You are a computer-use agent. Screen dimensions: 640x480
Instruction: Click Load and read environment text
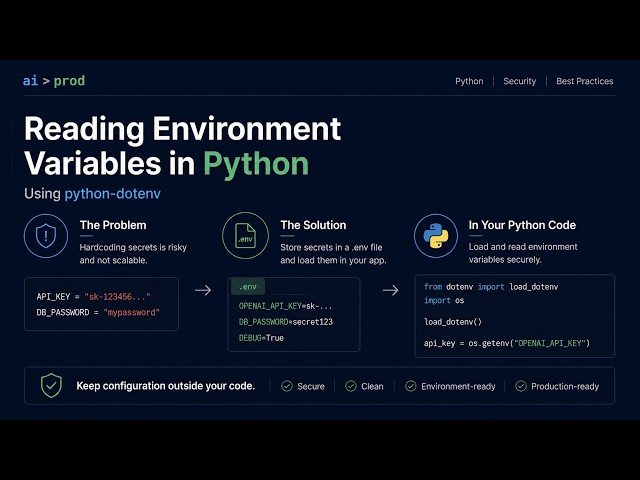[x=523, y=247]
